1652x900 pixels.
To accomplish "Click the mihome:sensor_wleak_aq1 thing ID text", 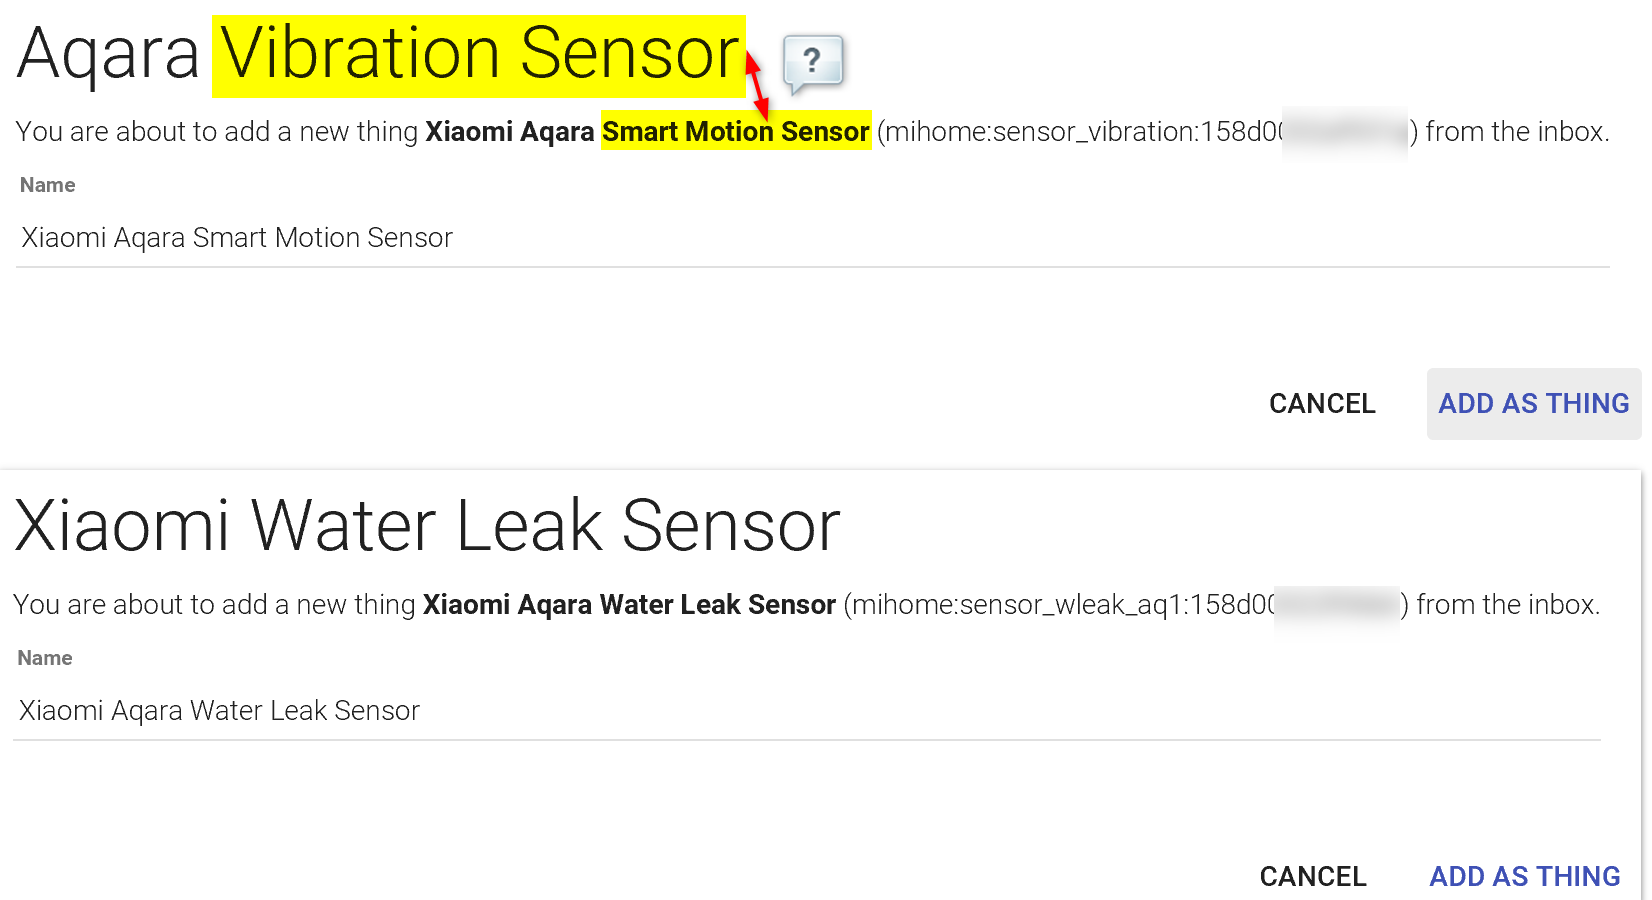I will point(1058,605).
